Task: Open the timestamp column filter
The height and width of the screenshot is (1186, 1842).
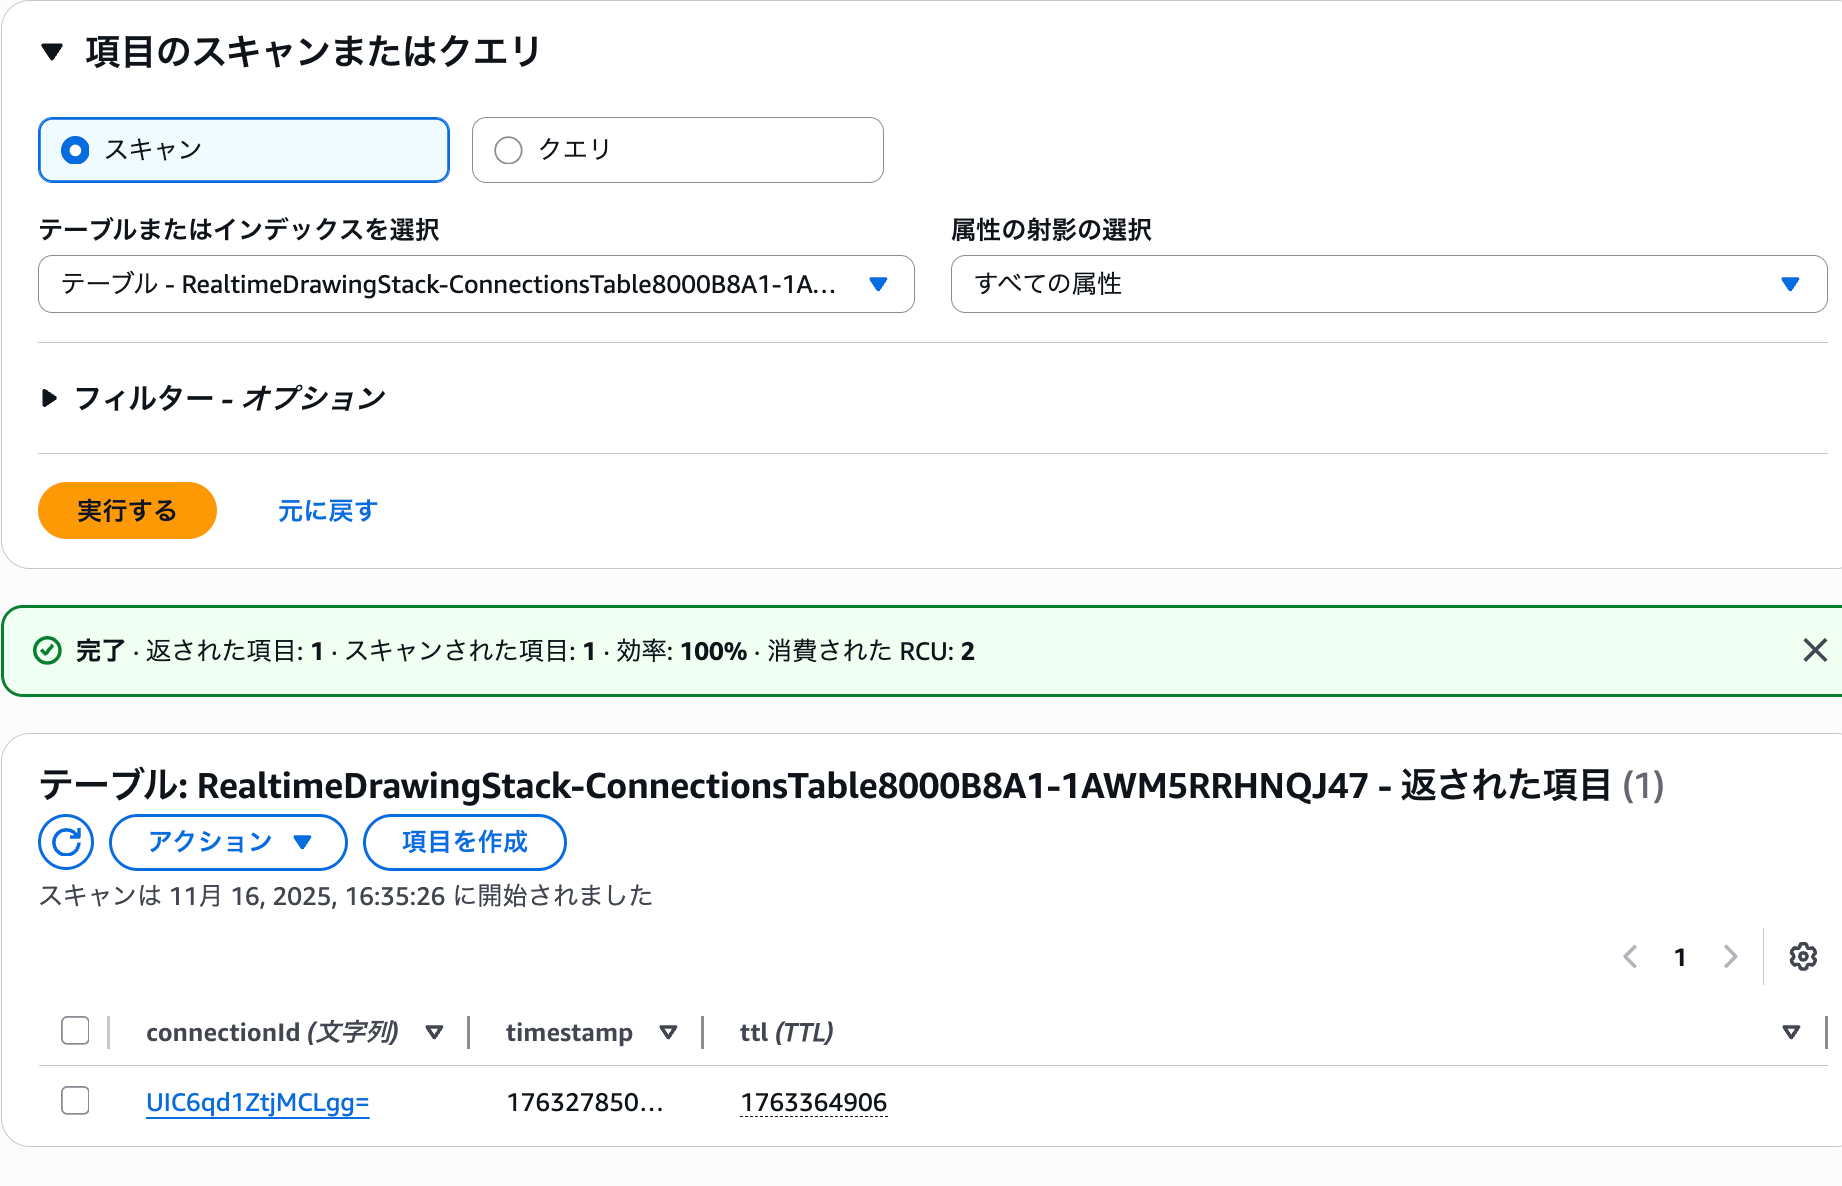Action: click(x=669, y=1032)
